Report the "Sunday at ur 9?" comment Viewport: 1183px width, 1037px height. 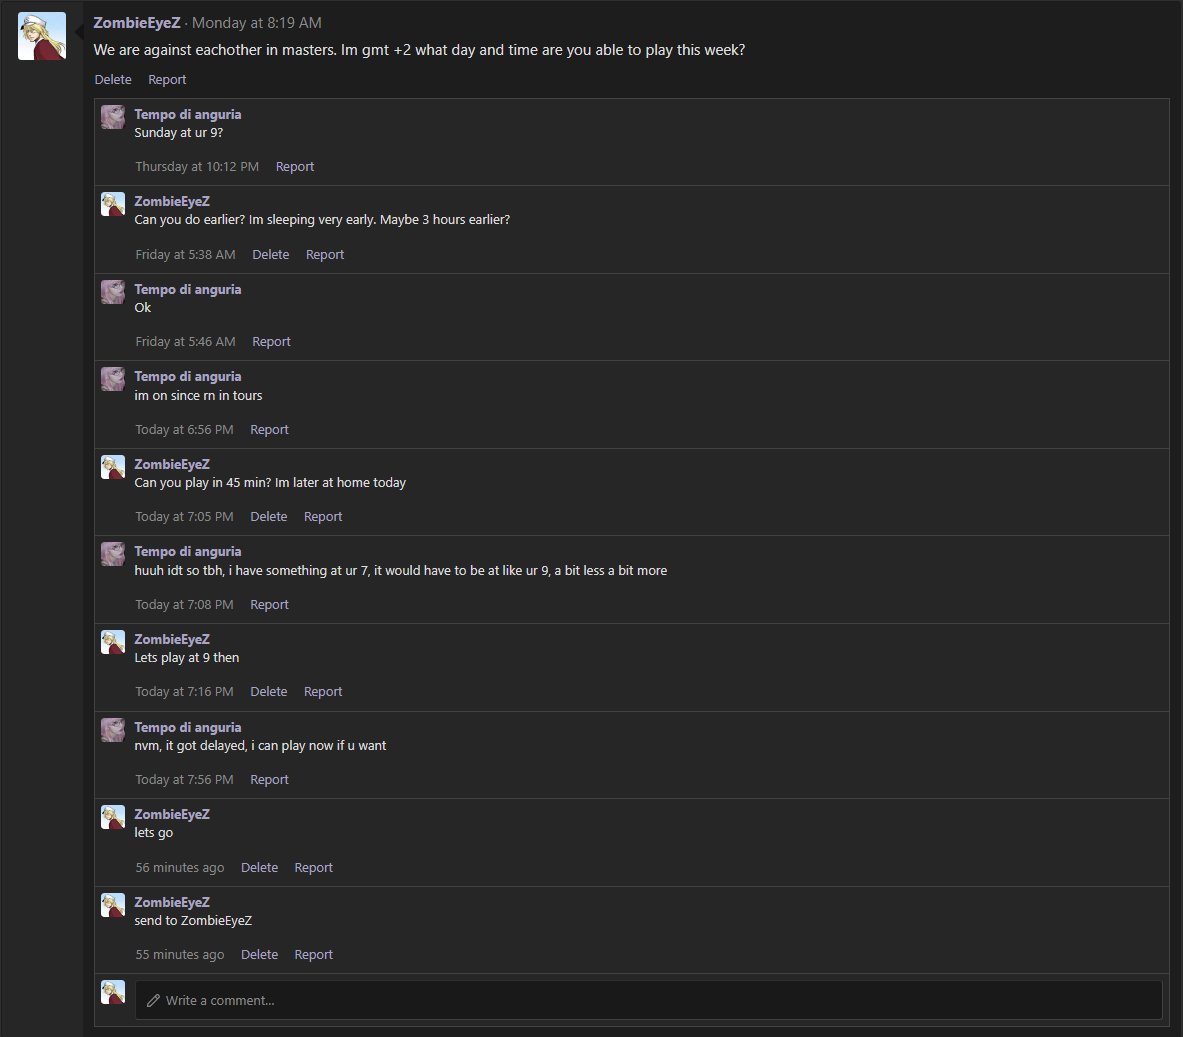(x=294, y=166)
